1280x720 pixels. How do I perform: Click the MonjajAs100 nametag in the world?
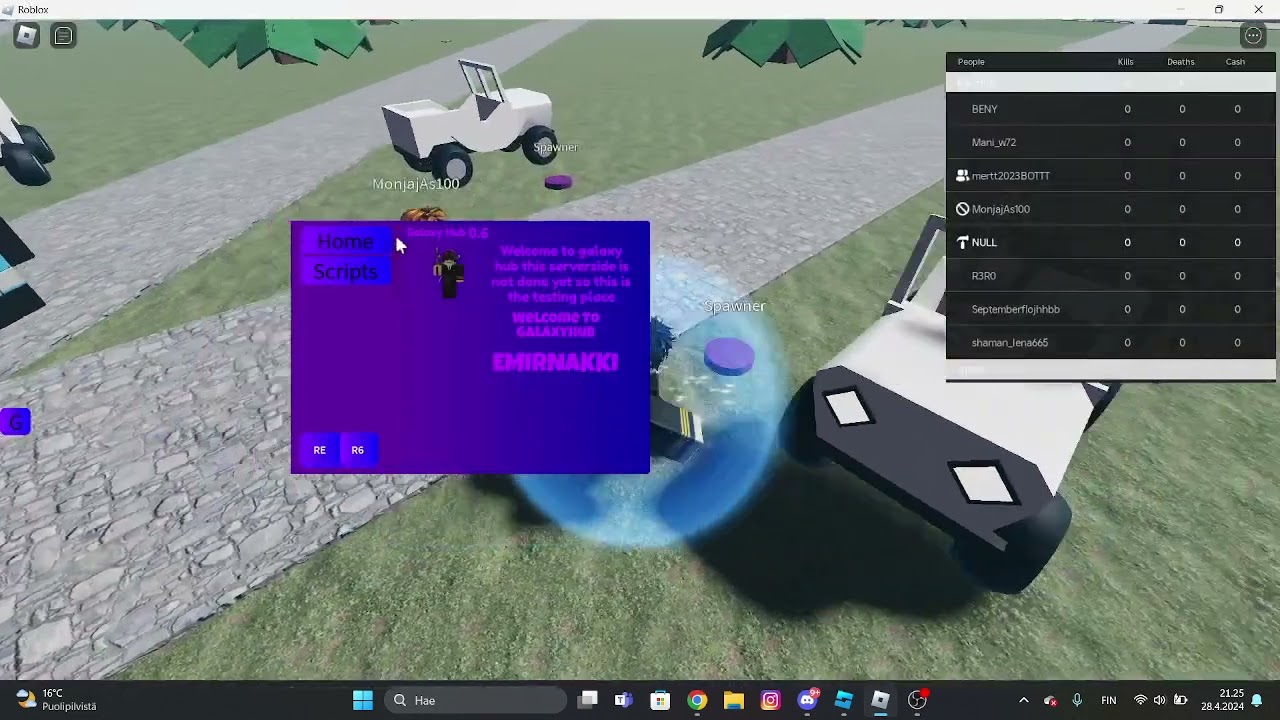point(416,184)
